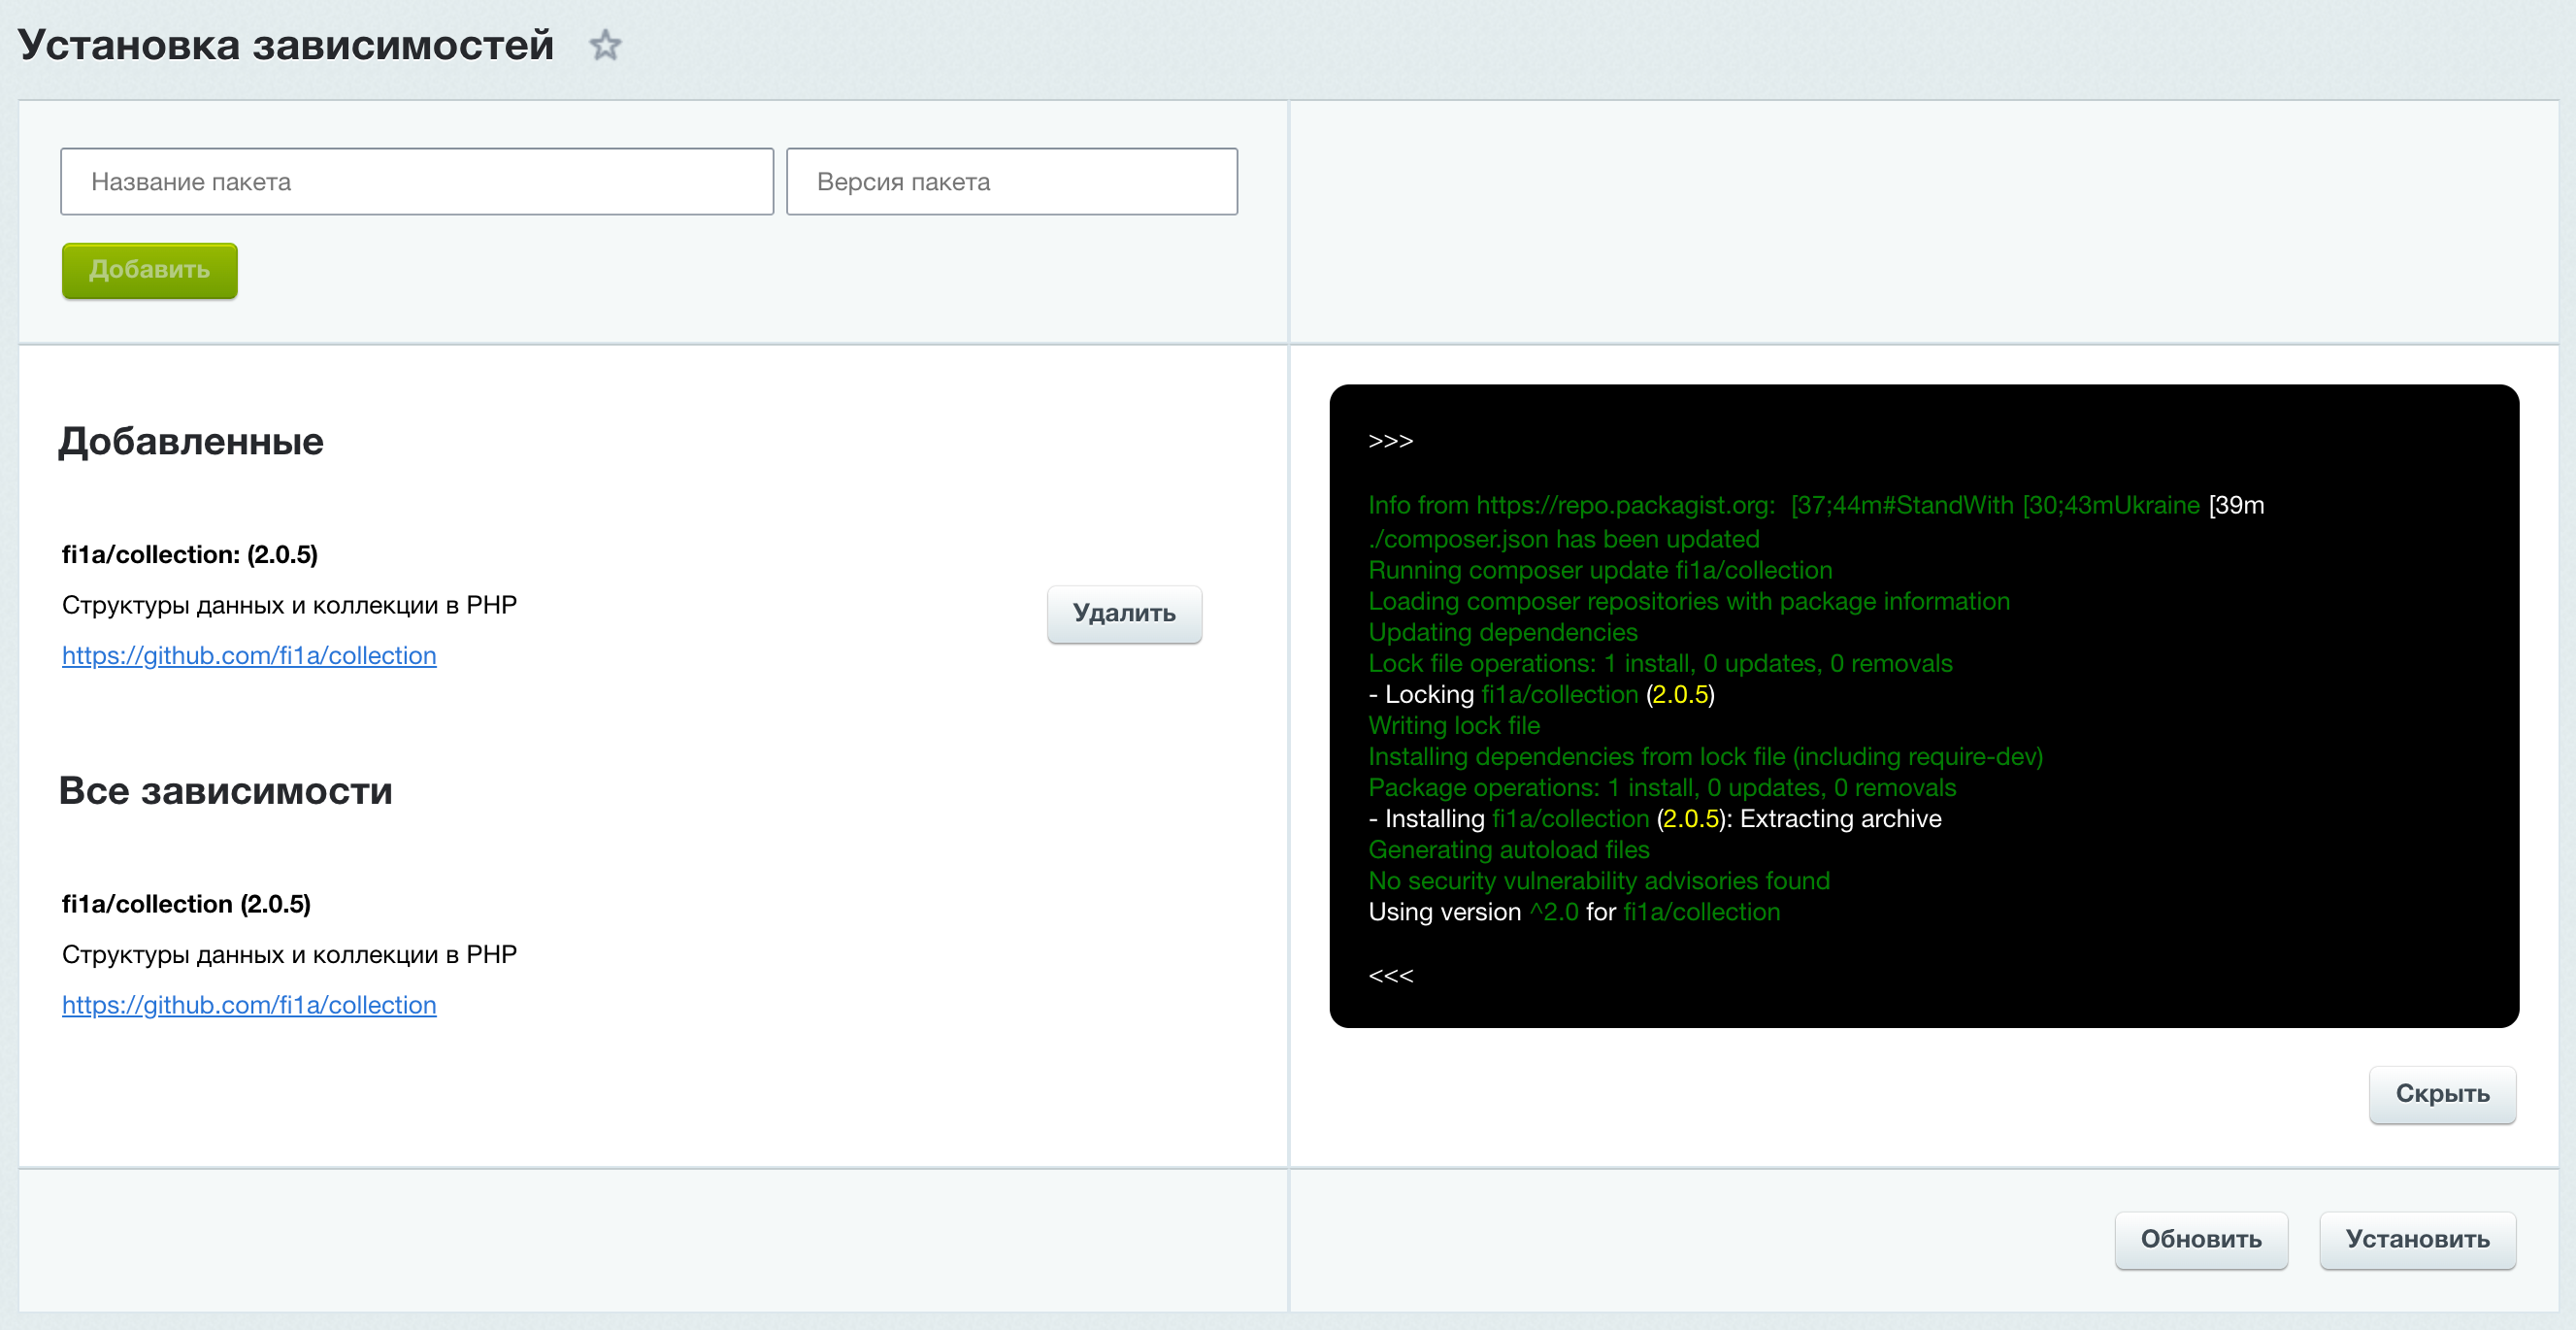Click the '>>>' marker at console top
This screenshot has width=2576, height=1330.
[1390, 441]
